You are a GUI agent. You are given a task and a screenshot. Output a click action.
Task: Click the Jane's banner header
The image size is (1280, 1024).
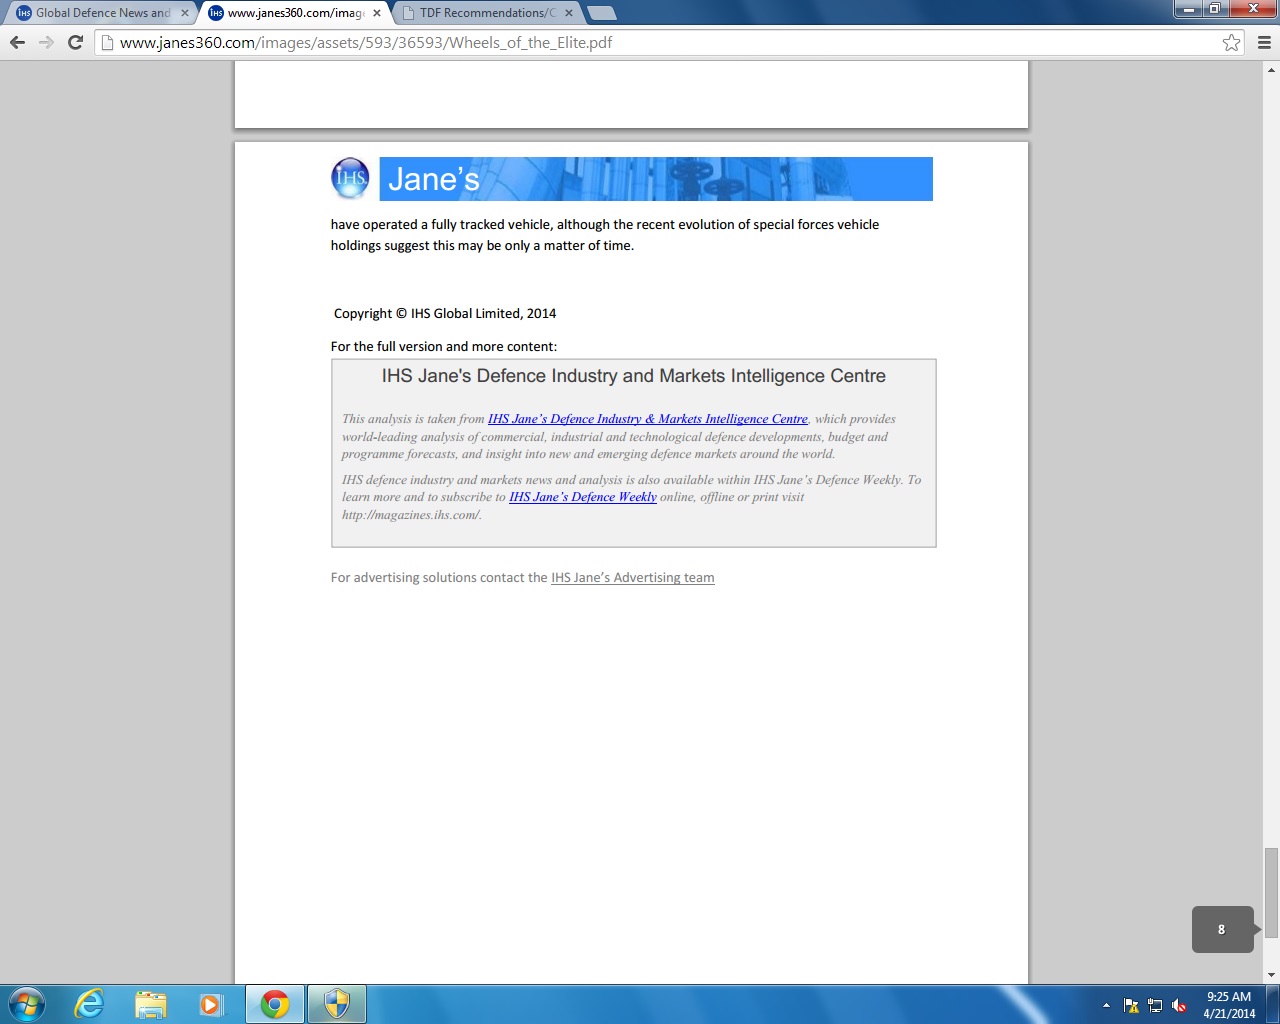(656, 179)
